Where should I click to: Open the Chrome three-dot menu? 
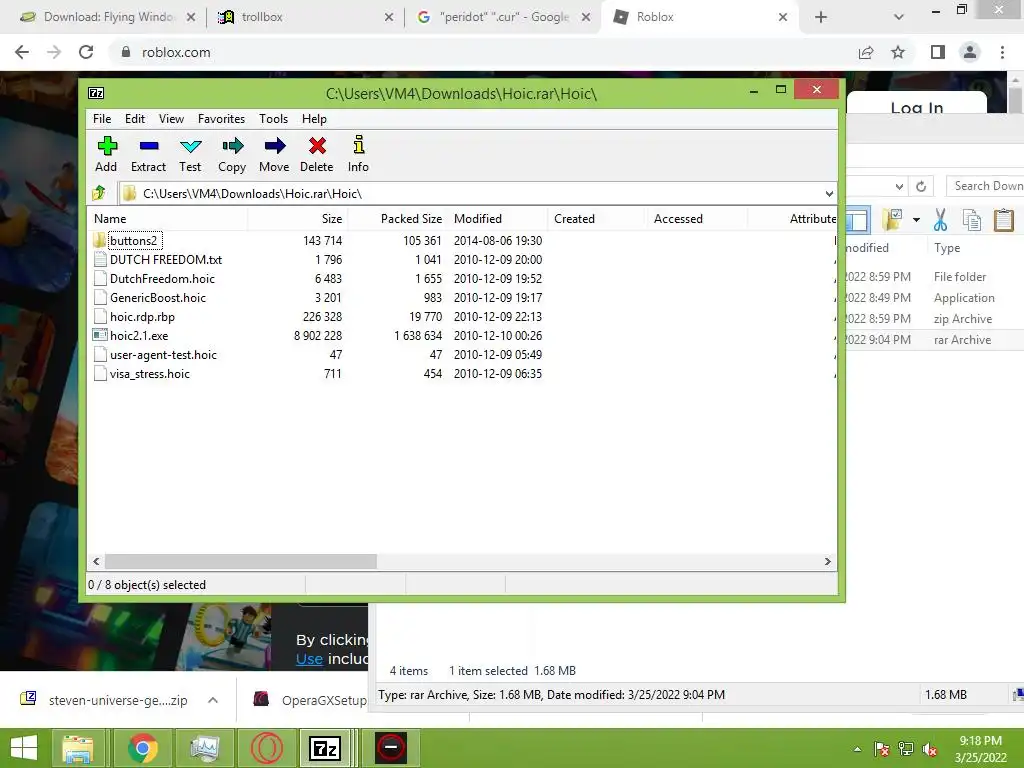(1002, 52)
